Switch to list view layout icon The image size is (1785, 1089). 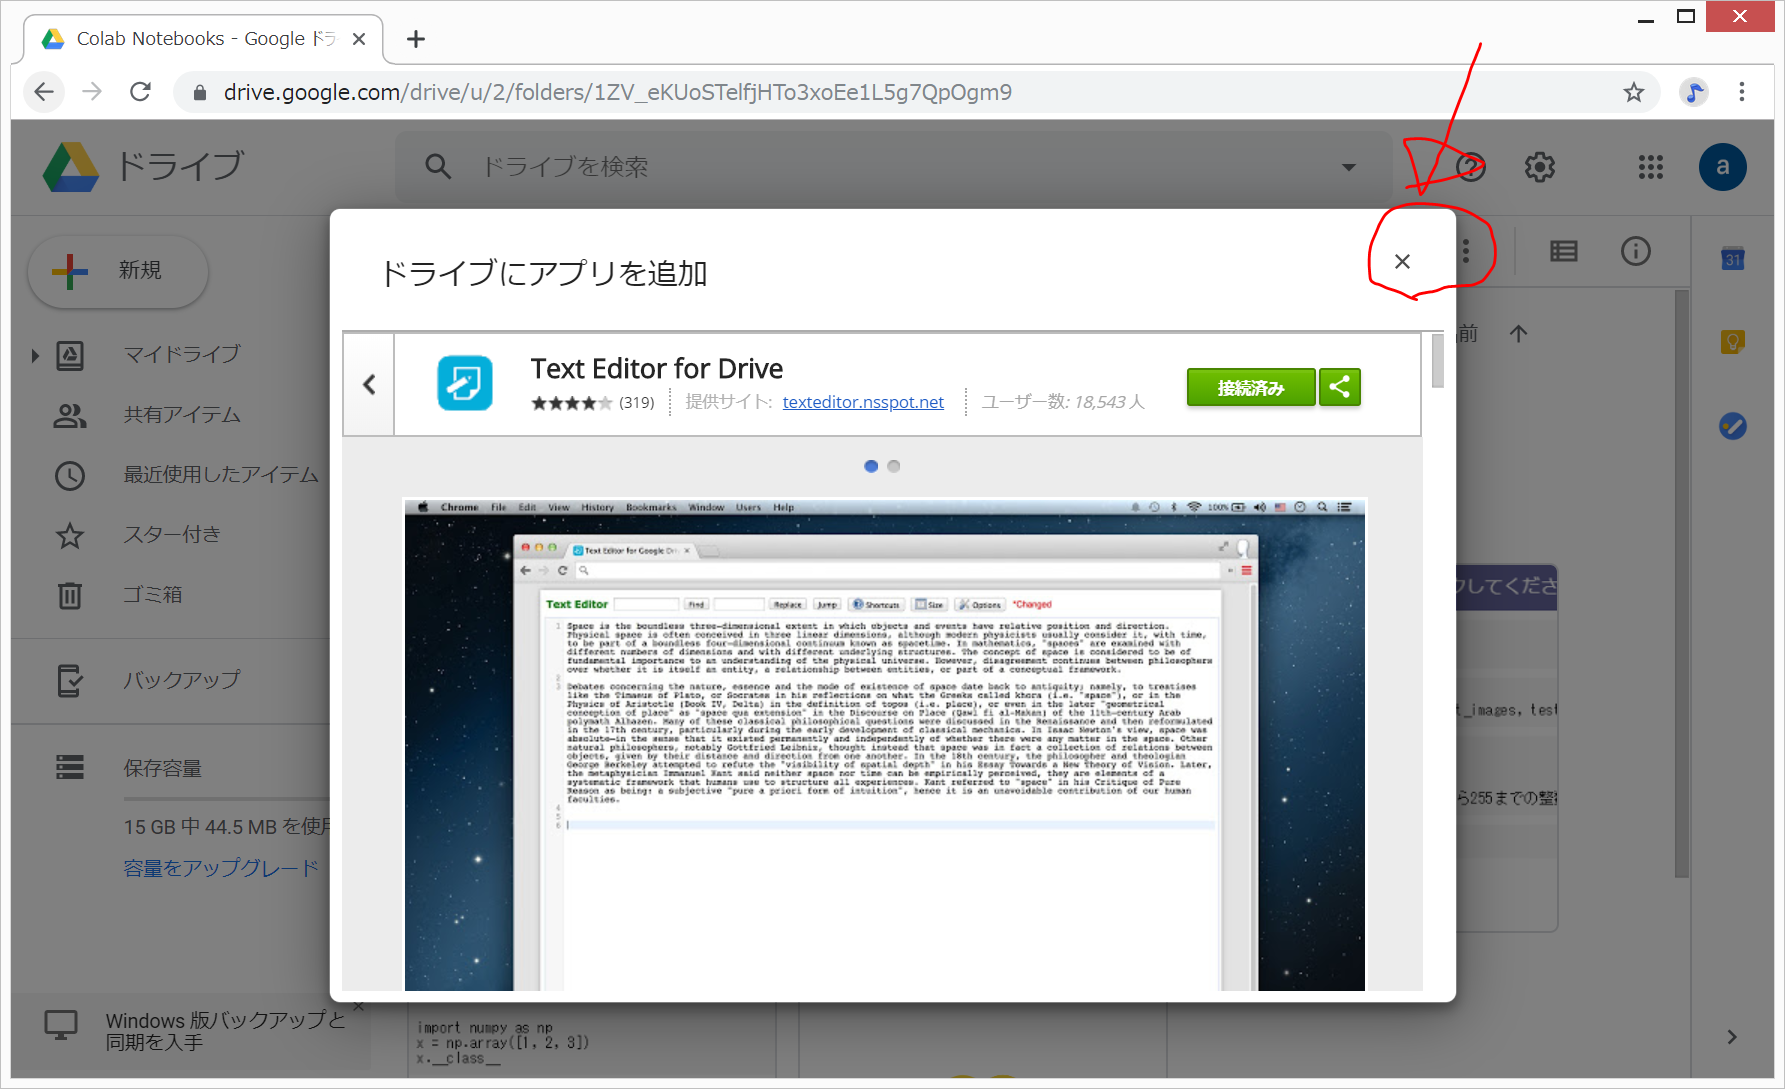pyautogui.click(x=1563, y=251)
